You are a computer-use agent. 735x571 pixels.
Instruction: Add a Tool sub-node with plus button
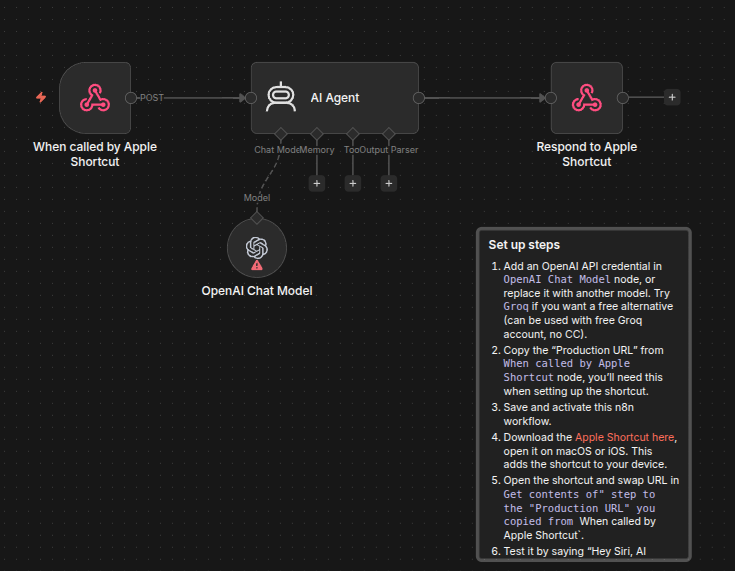tap(353, 183)
